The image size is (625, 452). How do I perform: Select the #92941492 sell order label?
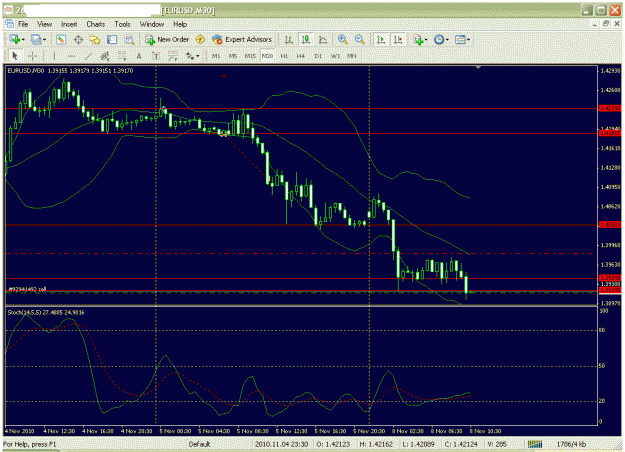[27, 289]
